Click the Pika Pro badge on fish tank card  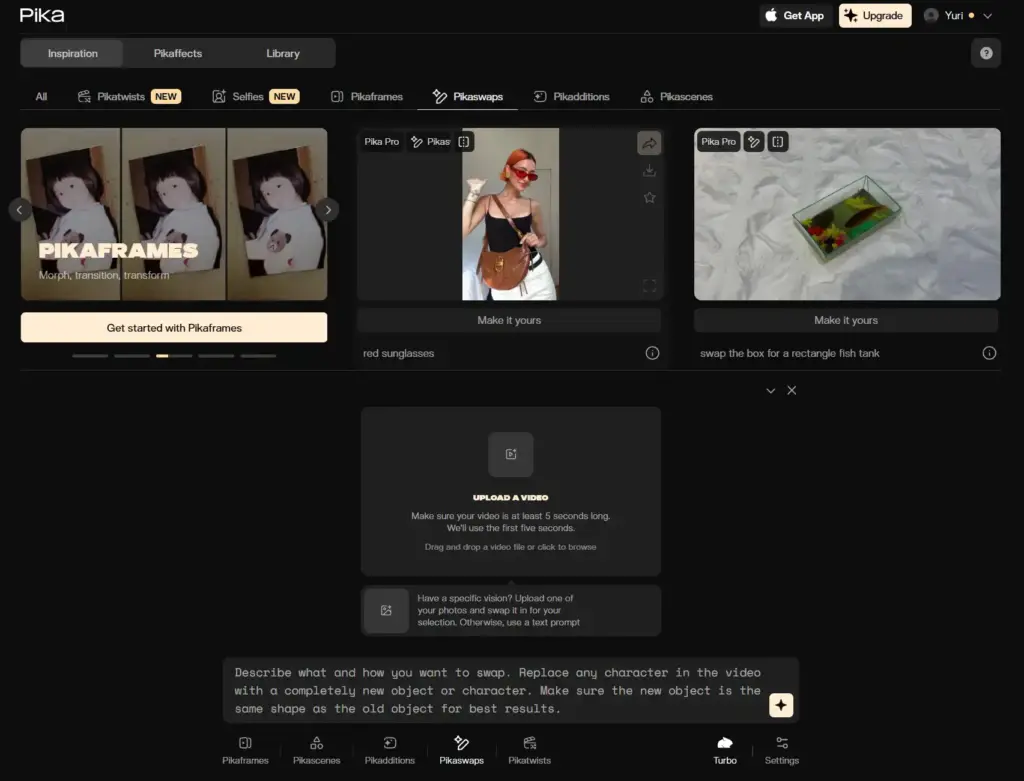pos(718,142)
